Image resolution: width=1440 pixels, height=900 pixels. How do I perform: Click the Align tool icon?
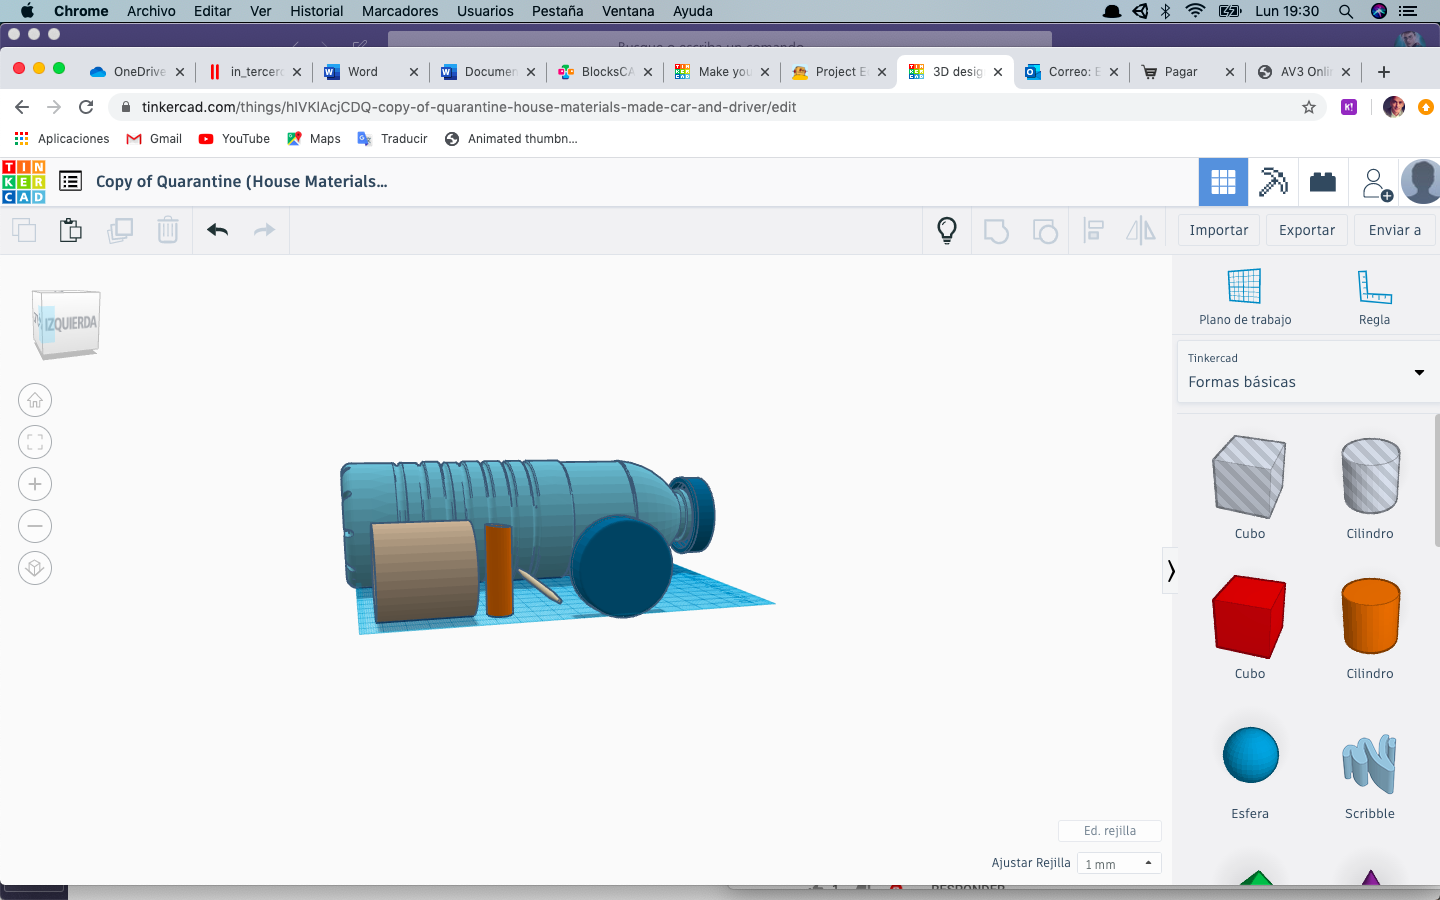(1093, 231)
